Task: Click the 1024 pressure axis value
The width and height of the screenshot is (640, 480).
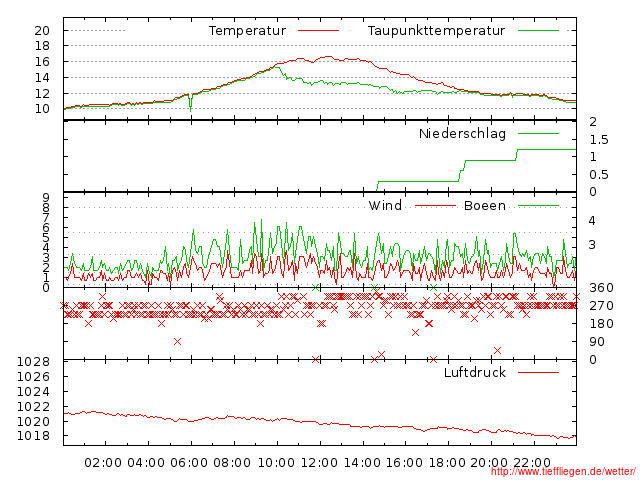Action: coord(33,392)
